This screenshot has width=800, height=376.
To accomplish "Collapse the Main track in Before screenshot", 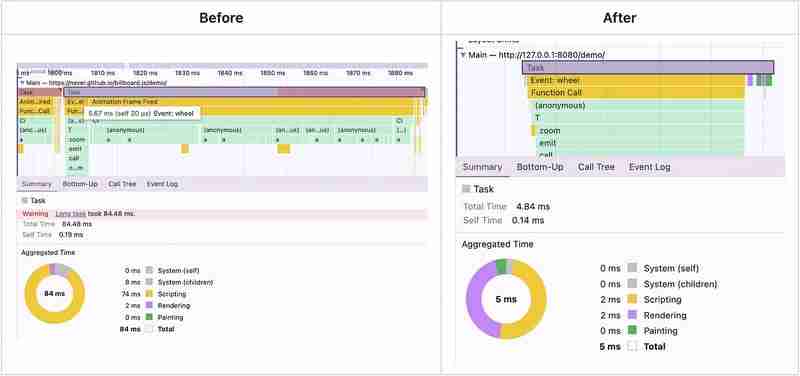I will pyautogui.click(x=22, y=83).
